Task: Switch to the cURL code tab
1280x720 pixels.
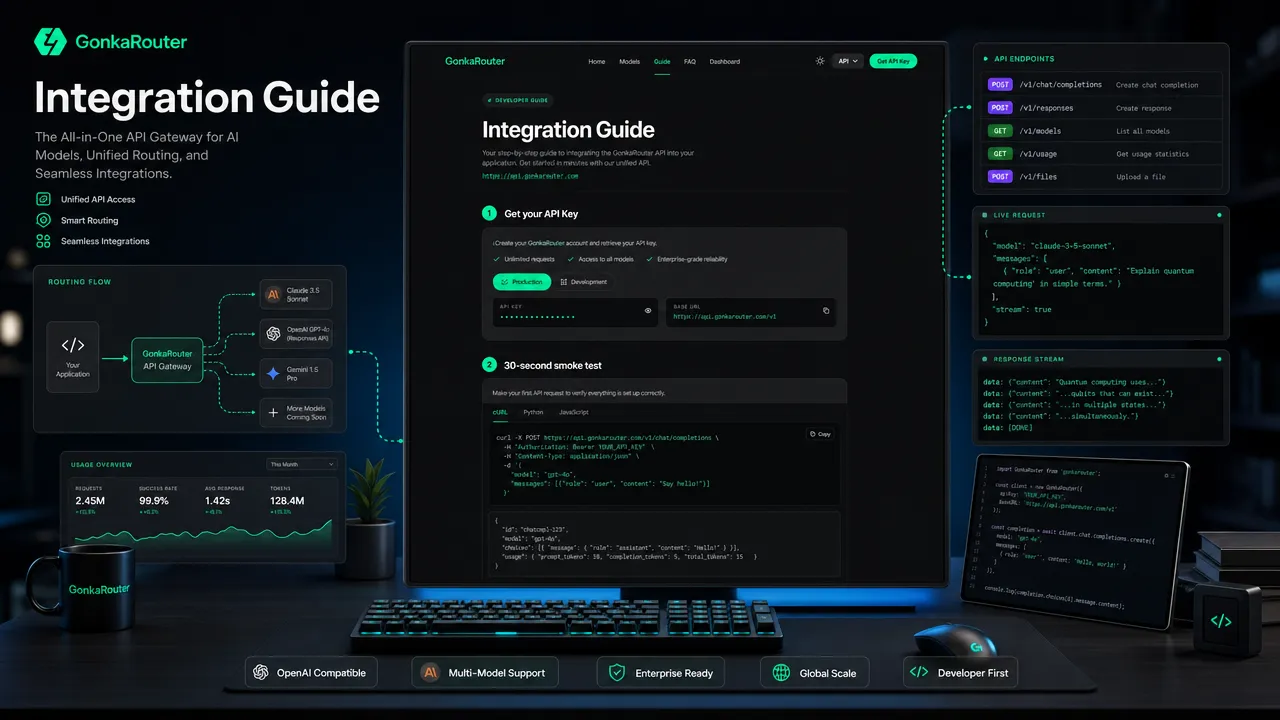Action: click(x=501, y=412)
